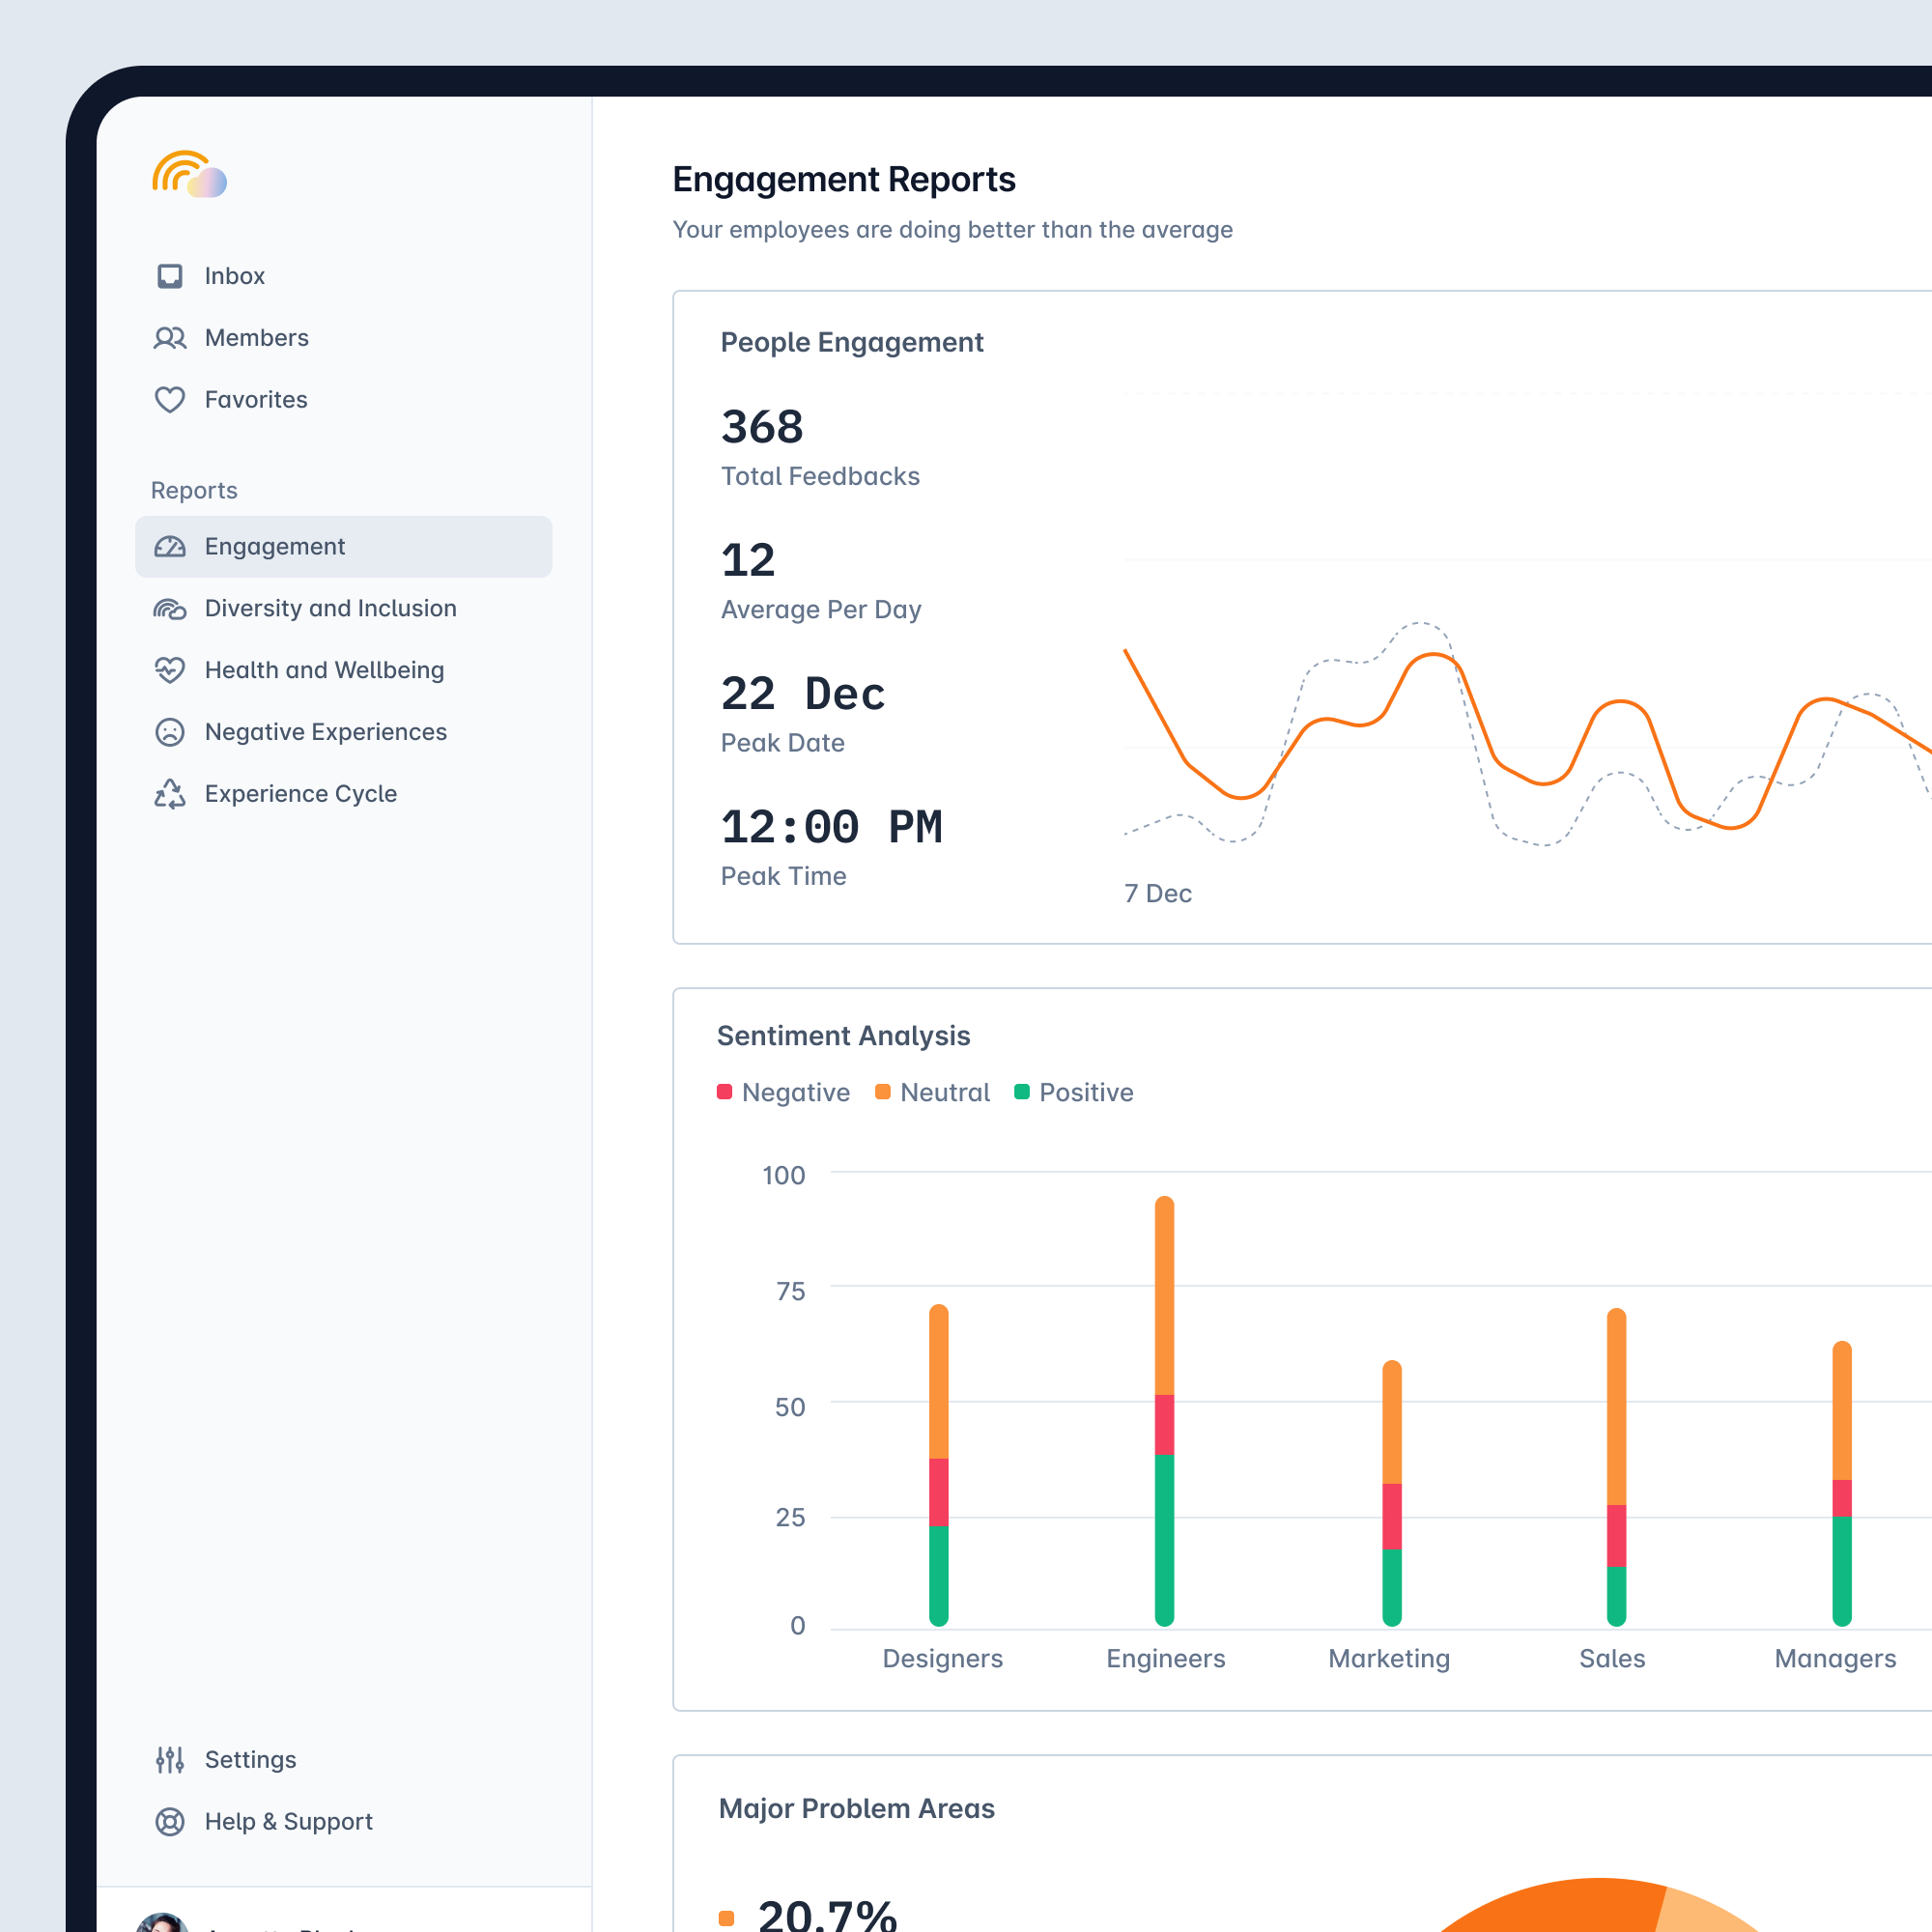
Task: Click the Engineers stacked sentiment bar
Action: 1164,1410
